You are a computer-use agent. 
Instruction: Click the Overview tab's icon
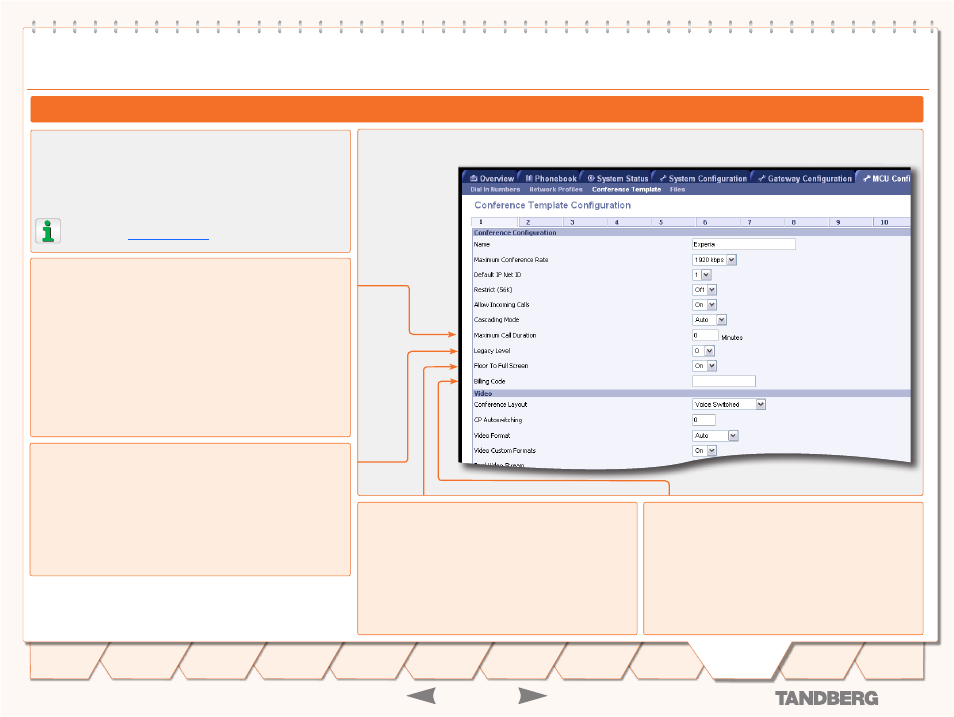473,178
